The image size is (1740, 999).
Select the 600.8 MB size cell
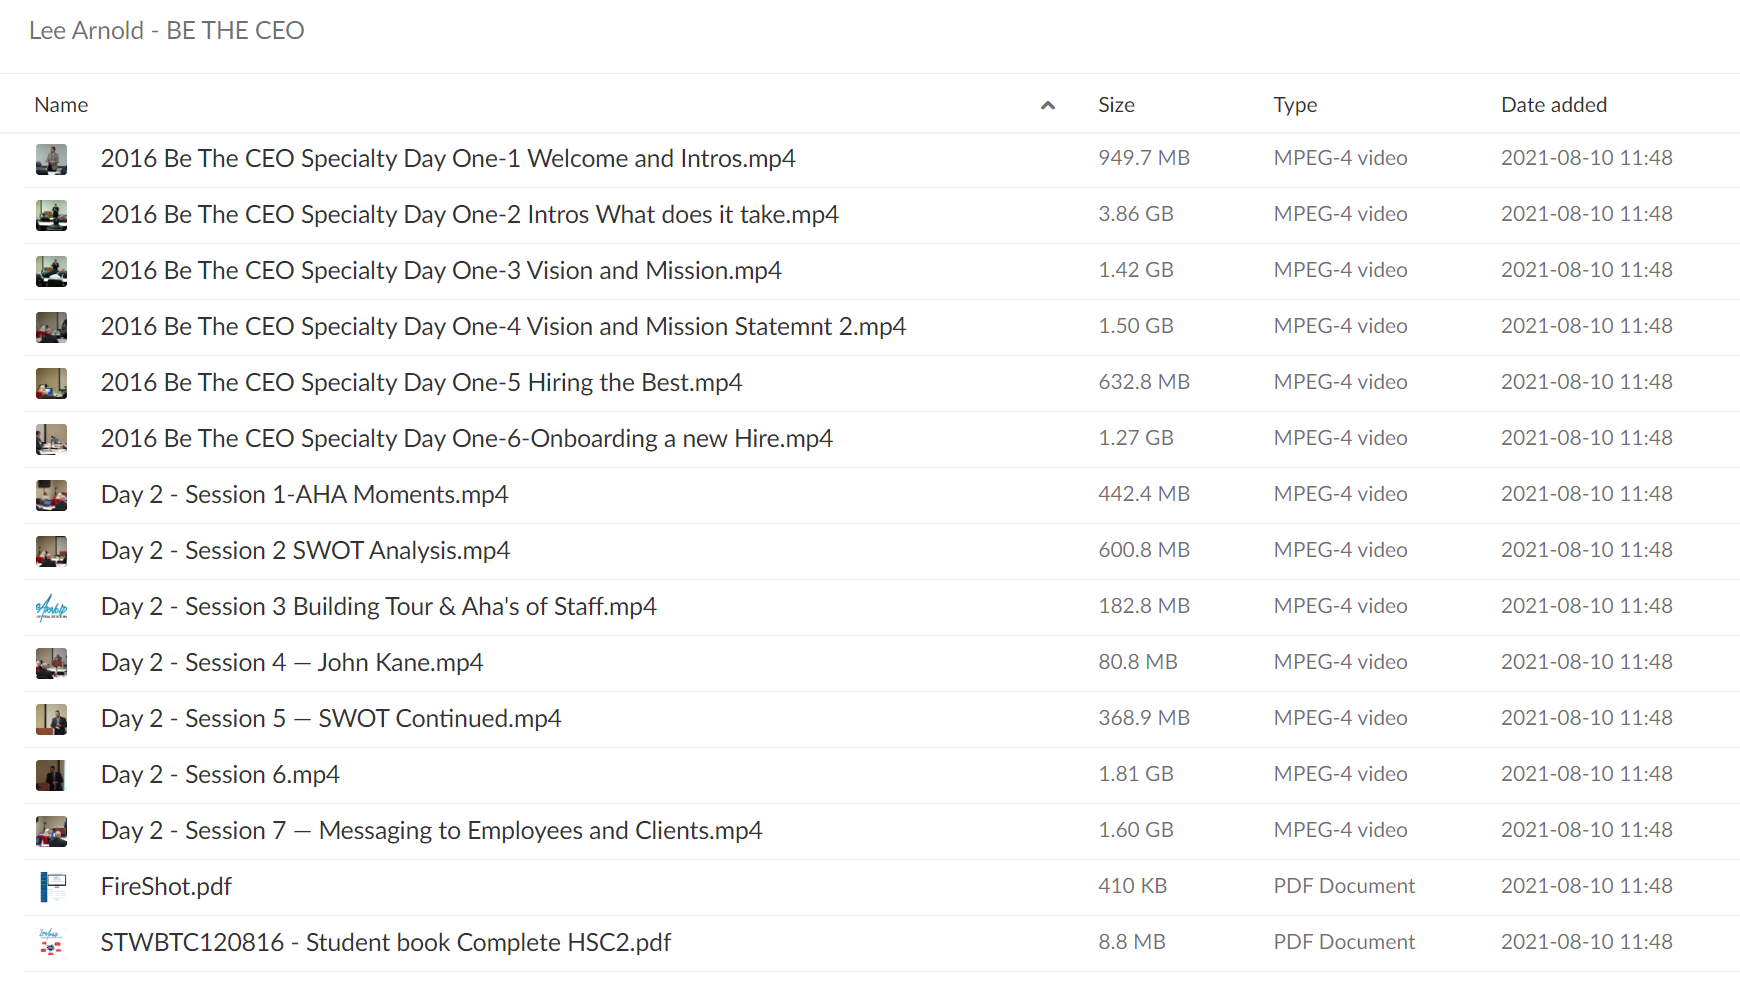1144,550
